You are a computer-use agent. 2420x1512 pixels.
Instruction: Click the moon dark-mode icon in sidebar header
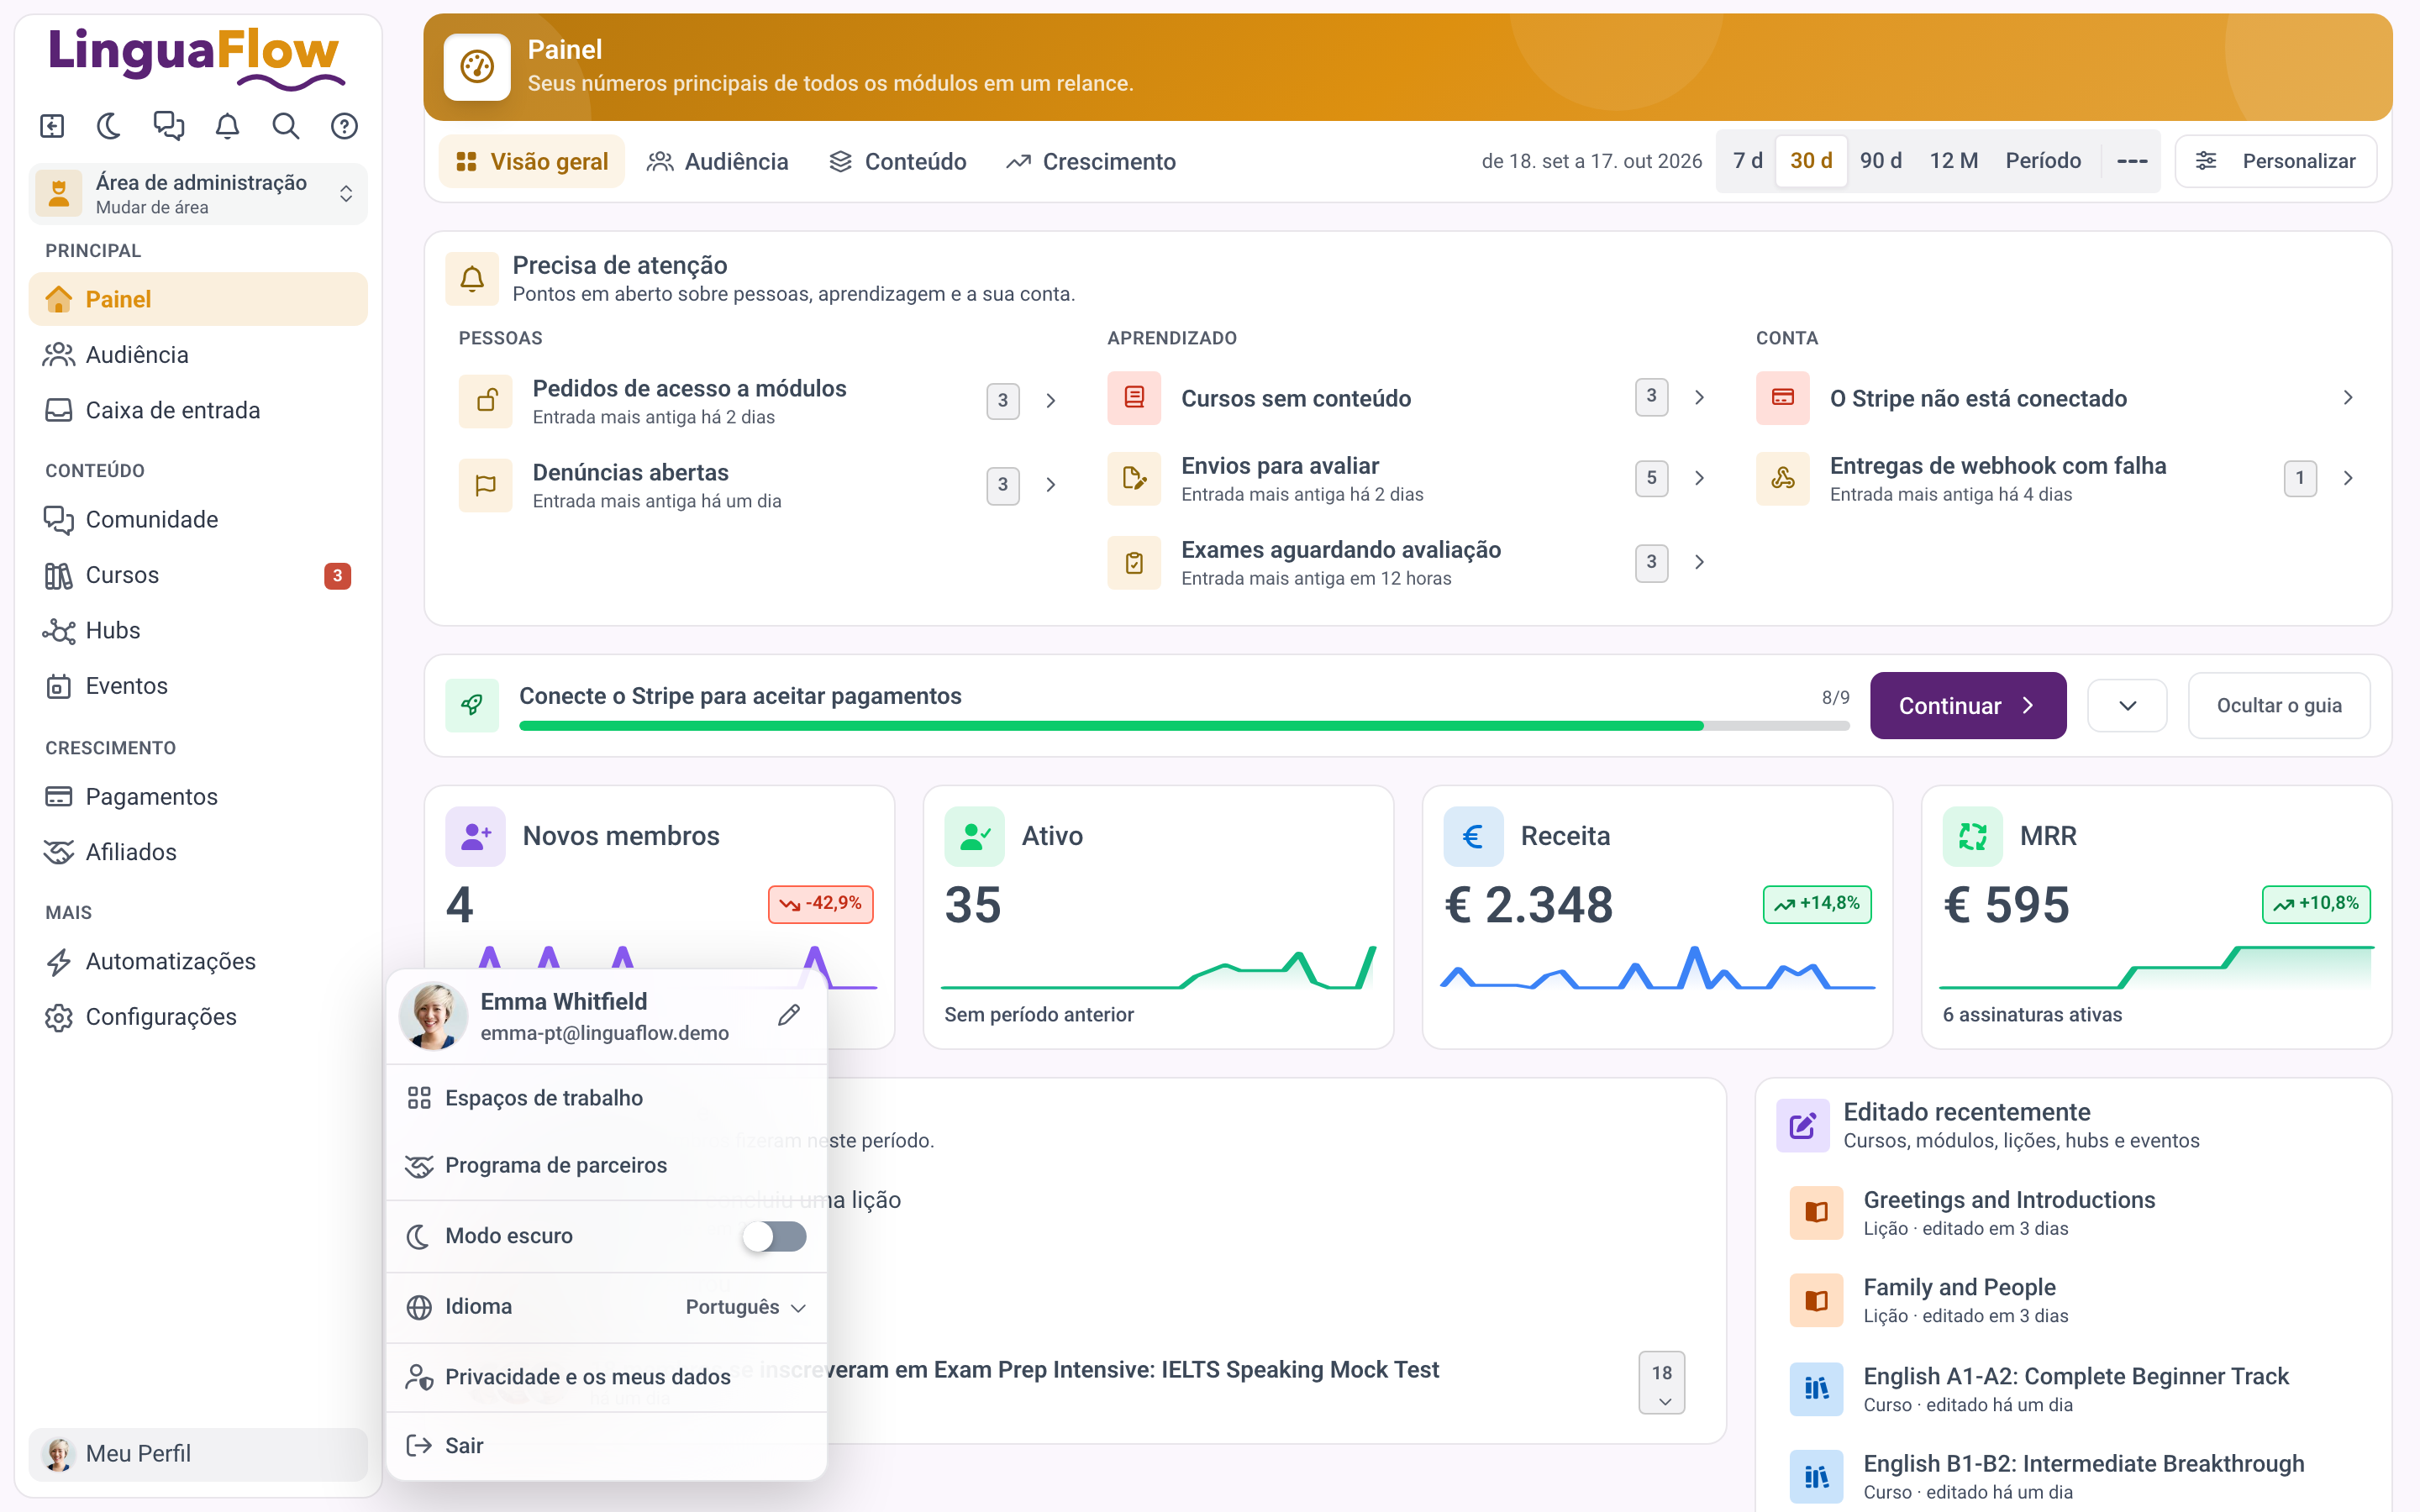coord(110,126)
